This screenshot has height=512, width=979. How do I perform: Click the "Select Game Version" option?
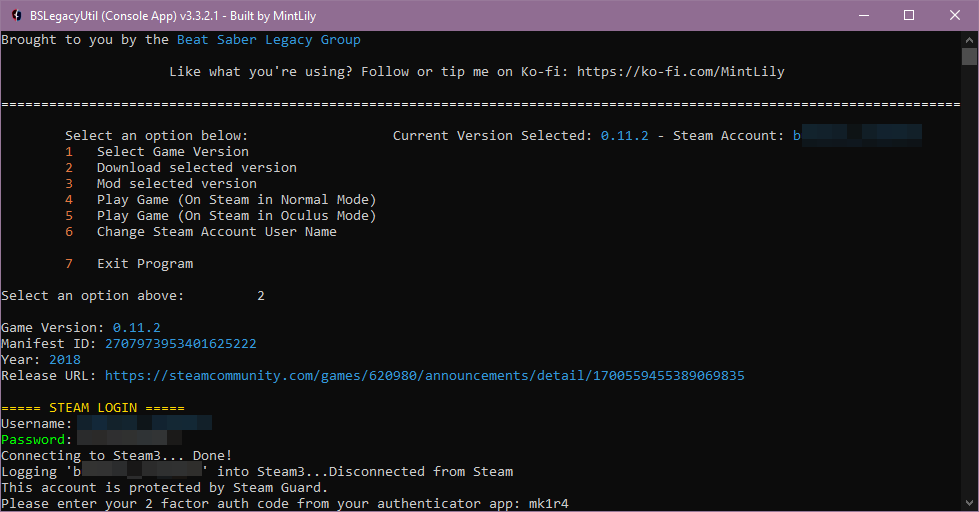tap(172, 152)
